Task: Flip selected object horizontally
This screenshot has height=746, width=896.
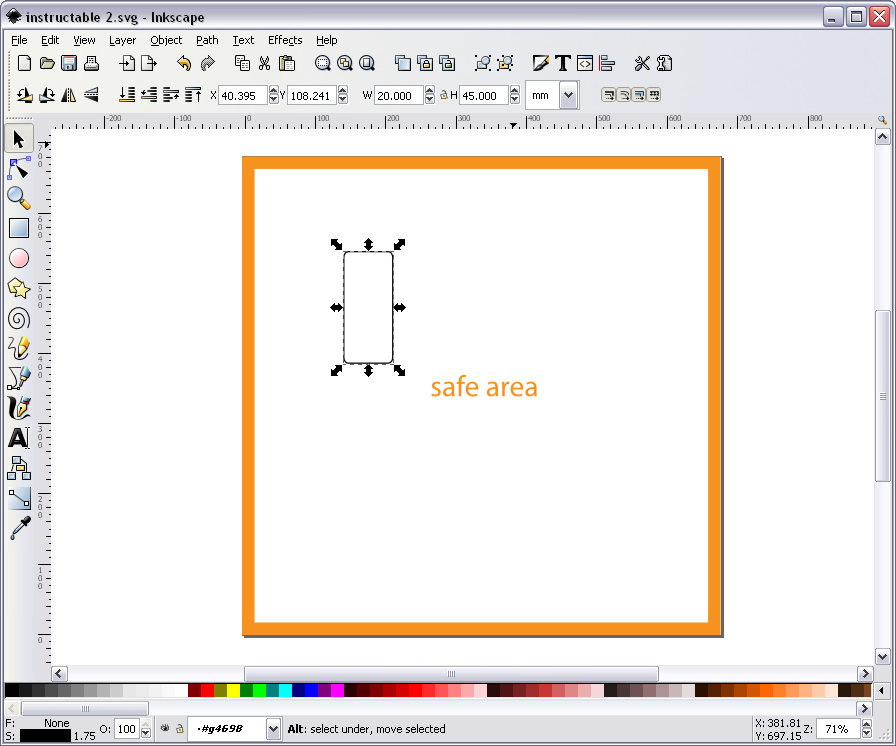Action: point(69,95)
